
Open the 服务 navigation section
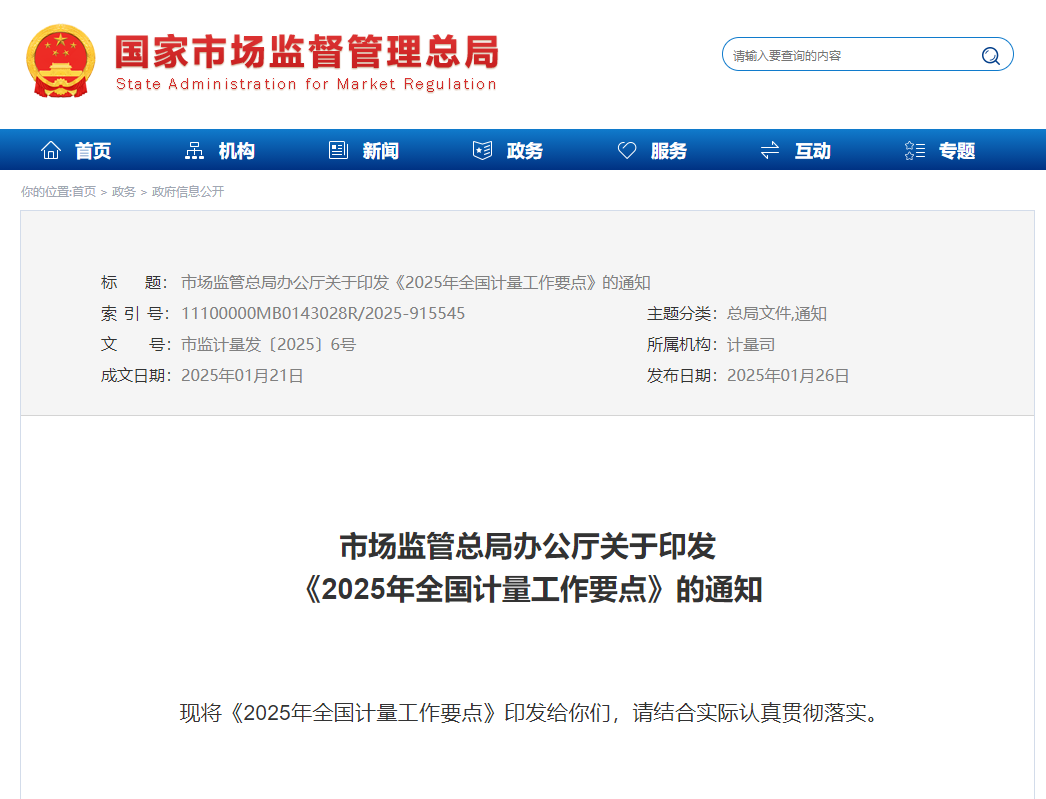click(x=669, y=151)
